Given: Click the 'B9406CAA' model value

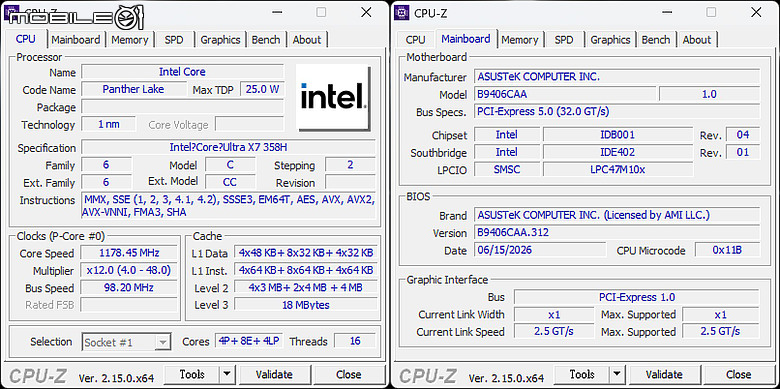Looking at the screenshot, I should 565,94.
